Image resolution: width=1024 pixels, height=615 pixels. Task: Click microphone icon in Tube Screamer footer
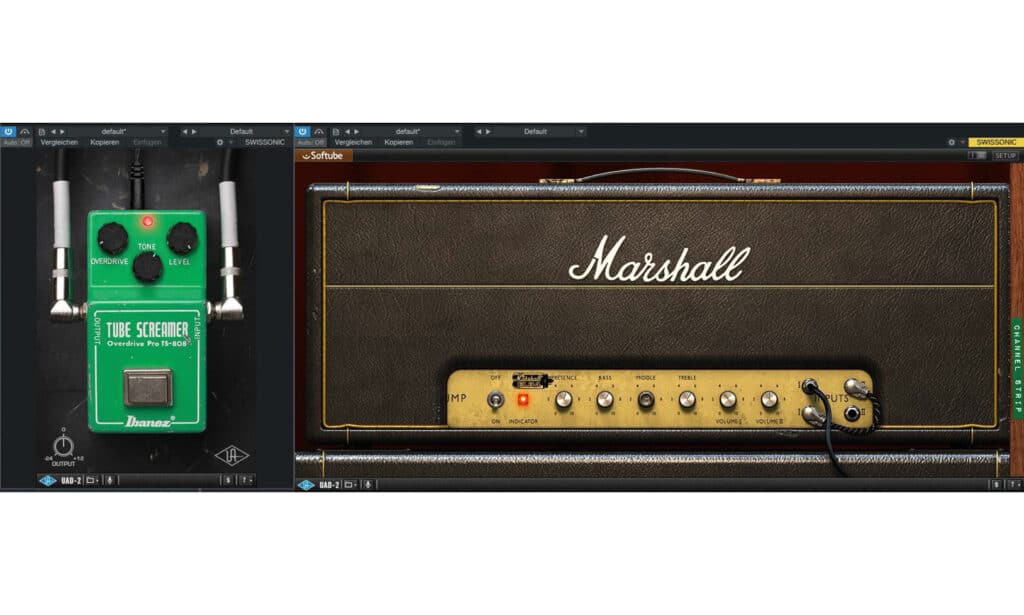pyautogui.click(x=110, y=481)
